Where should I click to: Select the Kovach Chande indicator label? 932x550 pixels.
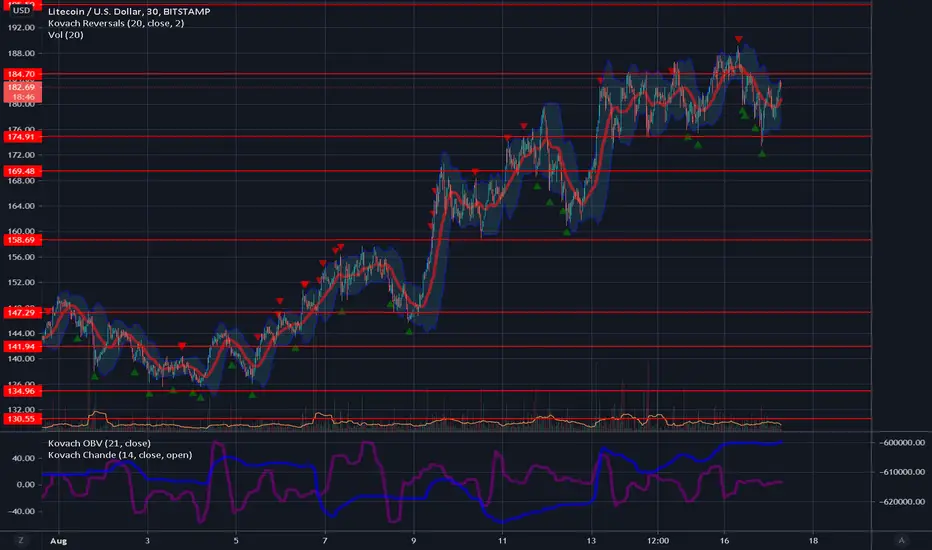(120, 455)
